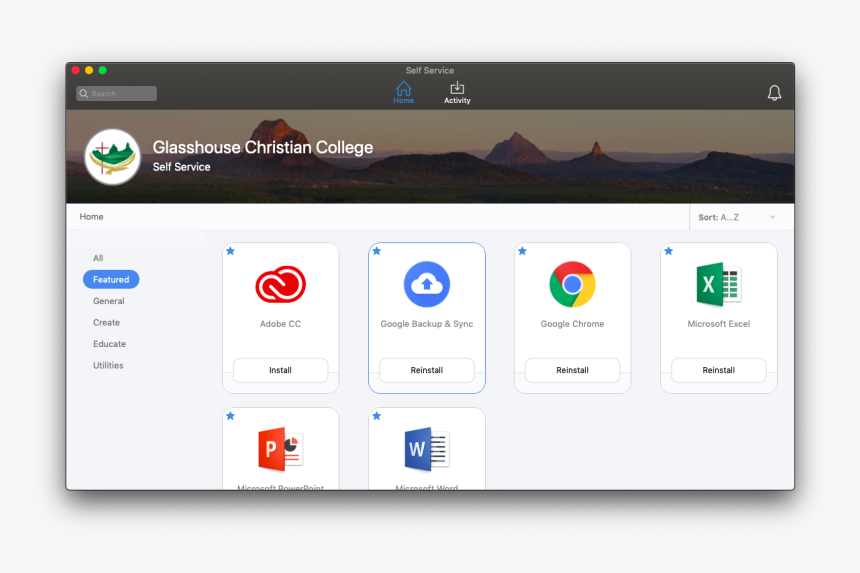Click the Glasshouse Christian College heading
860x573 pixels.
(x=263, y=147)
